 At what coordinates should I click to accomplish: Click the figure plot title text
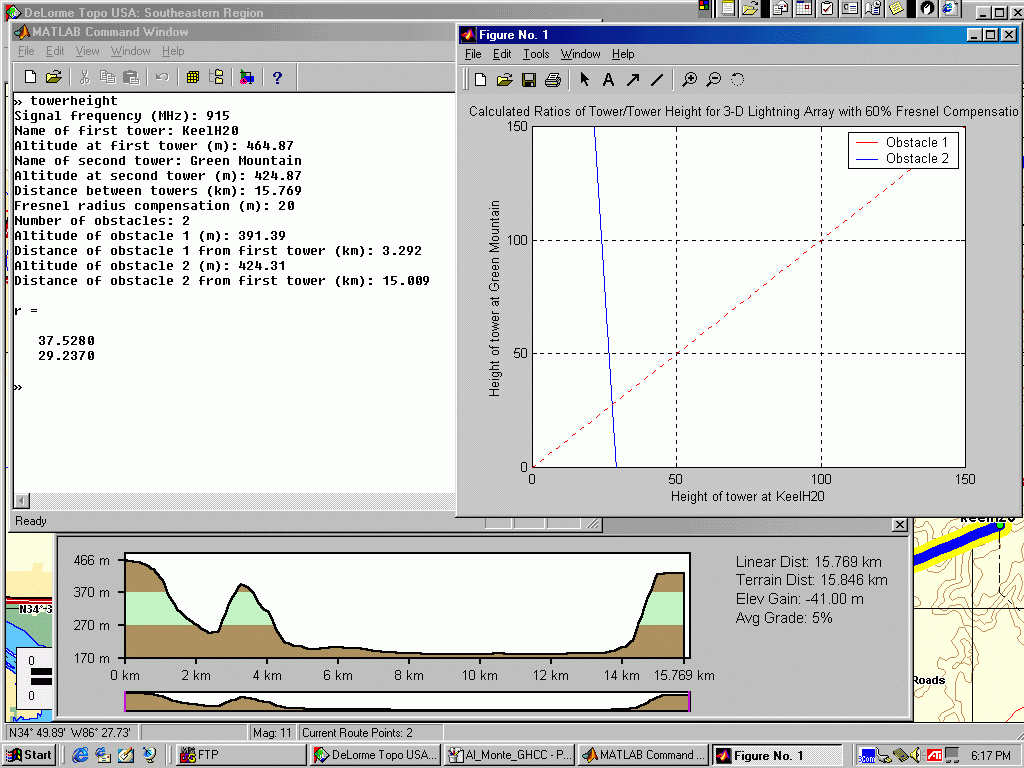coord(743,112)
